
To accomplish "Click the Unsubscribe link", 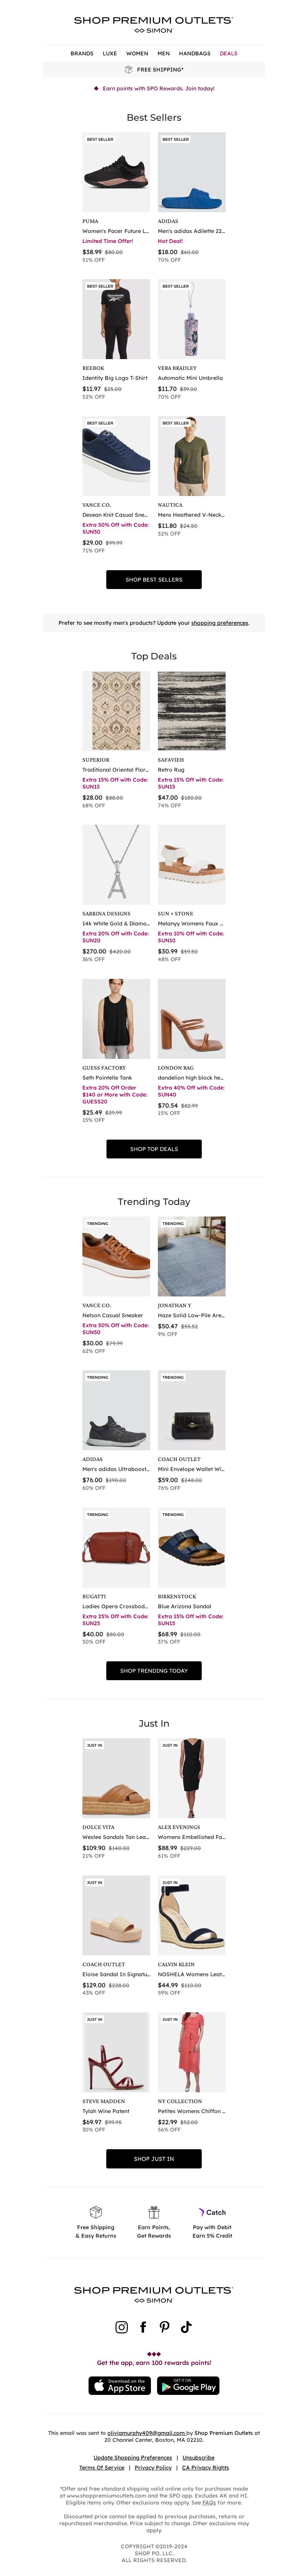I will tap(198, 2457).
